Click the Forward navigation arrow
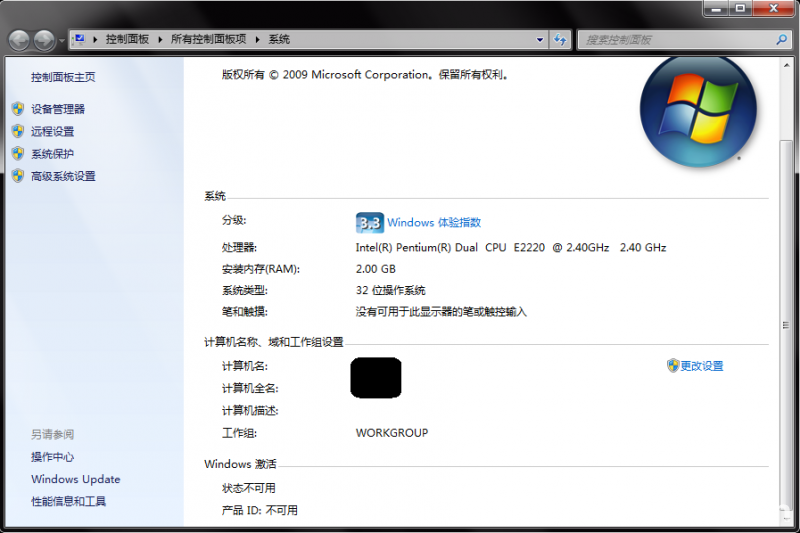 point(44,40)
